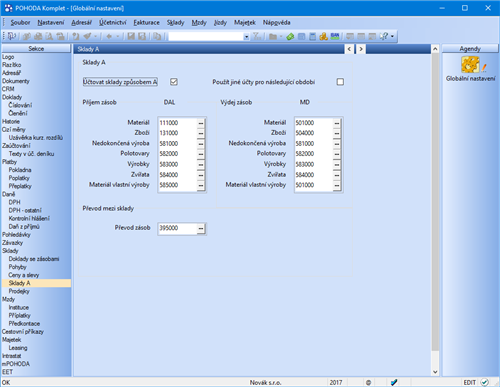This screenshot has height=387, width=500.
Task: Select Prodejky section
Action: tap(19, 291)
